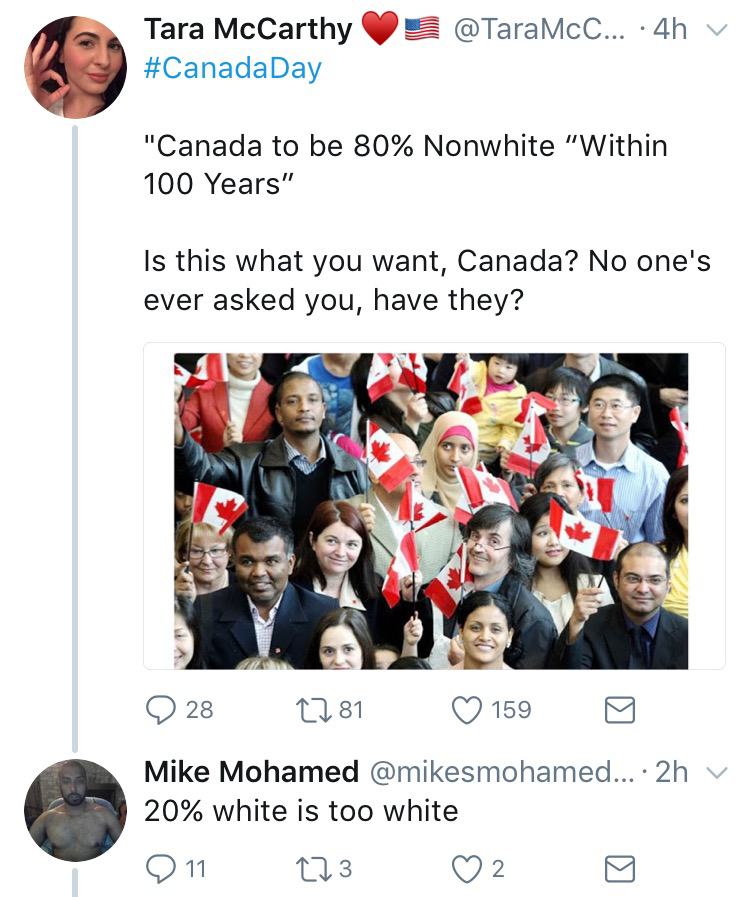Retweet the "20% white is too white" reply

tap(309, 869)
